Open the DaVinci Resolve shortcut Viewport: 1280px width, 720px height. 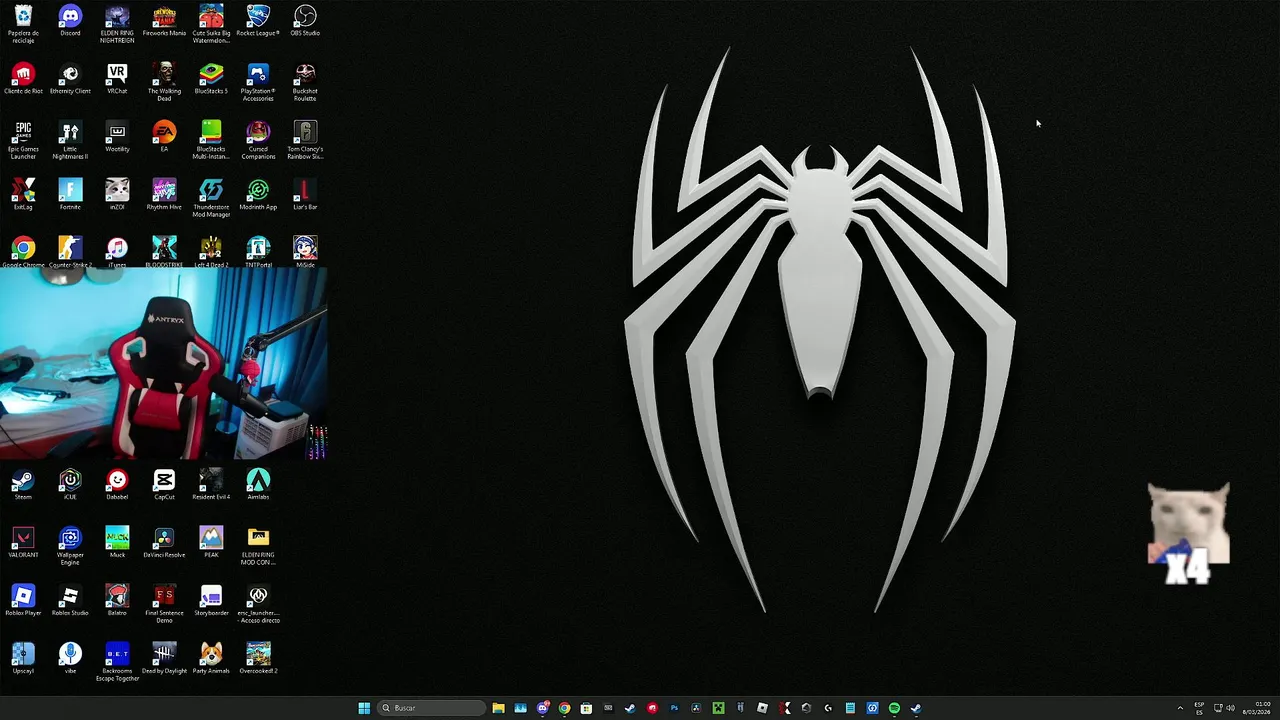[x=164, y=543]
